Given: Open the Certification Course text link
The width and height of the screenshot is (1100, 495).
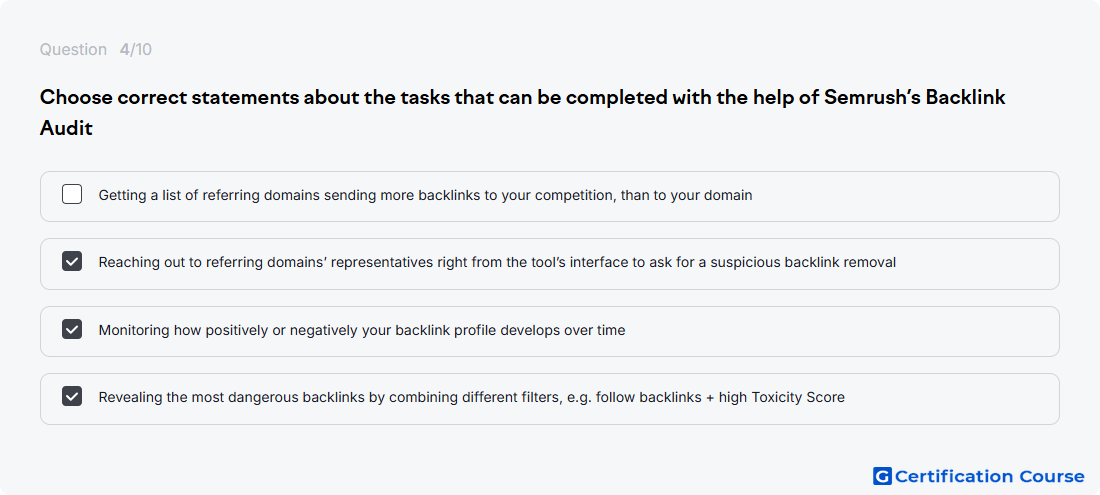Looking at the screenshot, I should pyautogui.click(x=989, y=477).
